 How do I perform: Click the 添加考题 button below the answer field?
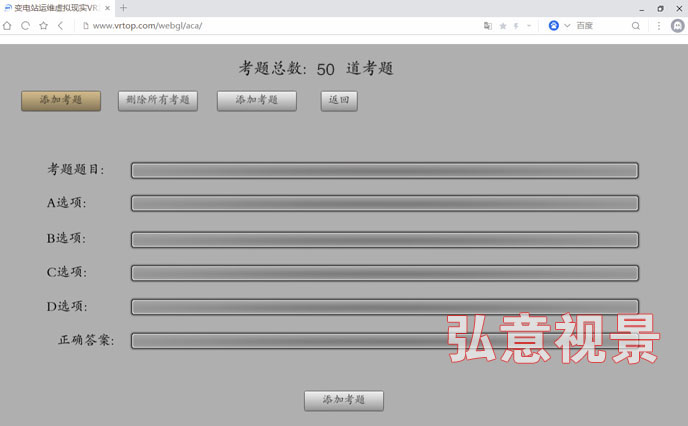(344, 401)
